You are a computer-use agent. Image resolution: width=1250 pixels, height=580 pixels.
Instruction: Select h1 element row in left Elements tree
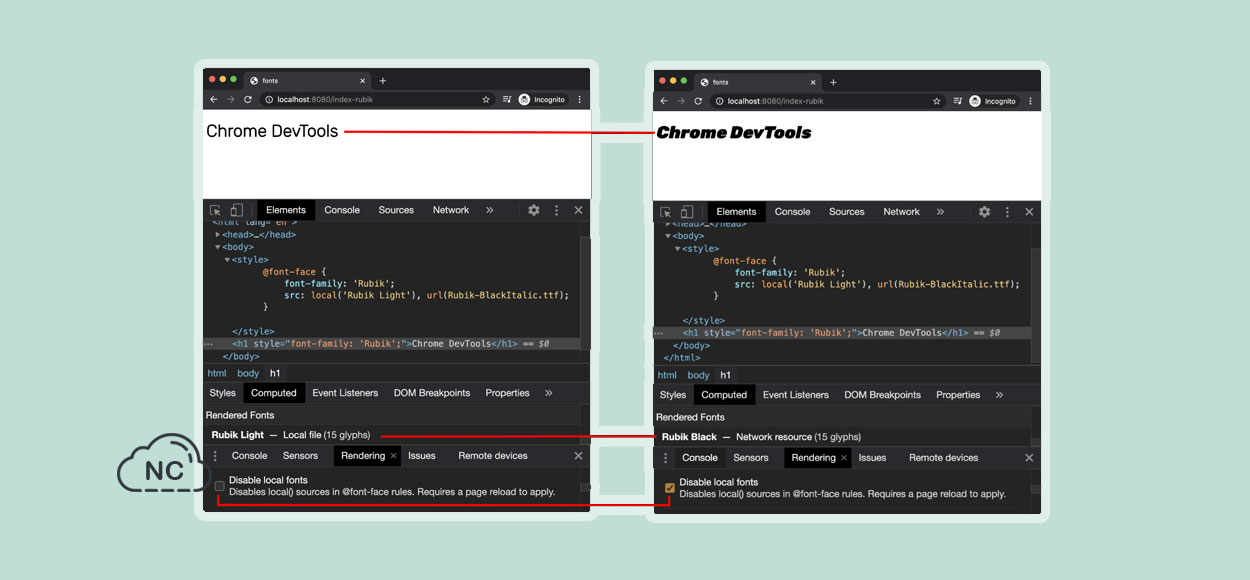[x=390, y=343]
